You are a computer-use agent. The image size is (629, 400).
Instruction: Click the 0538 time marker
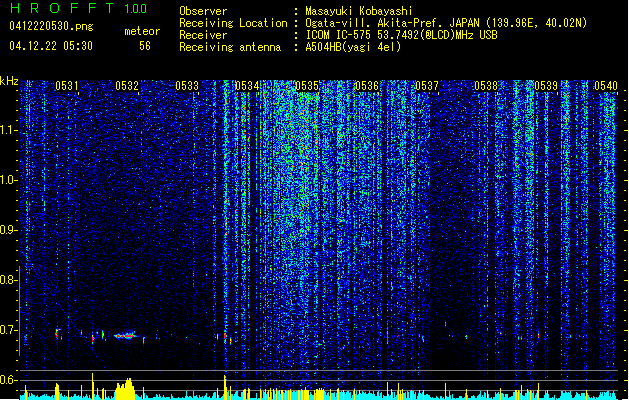[486, 86]
